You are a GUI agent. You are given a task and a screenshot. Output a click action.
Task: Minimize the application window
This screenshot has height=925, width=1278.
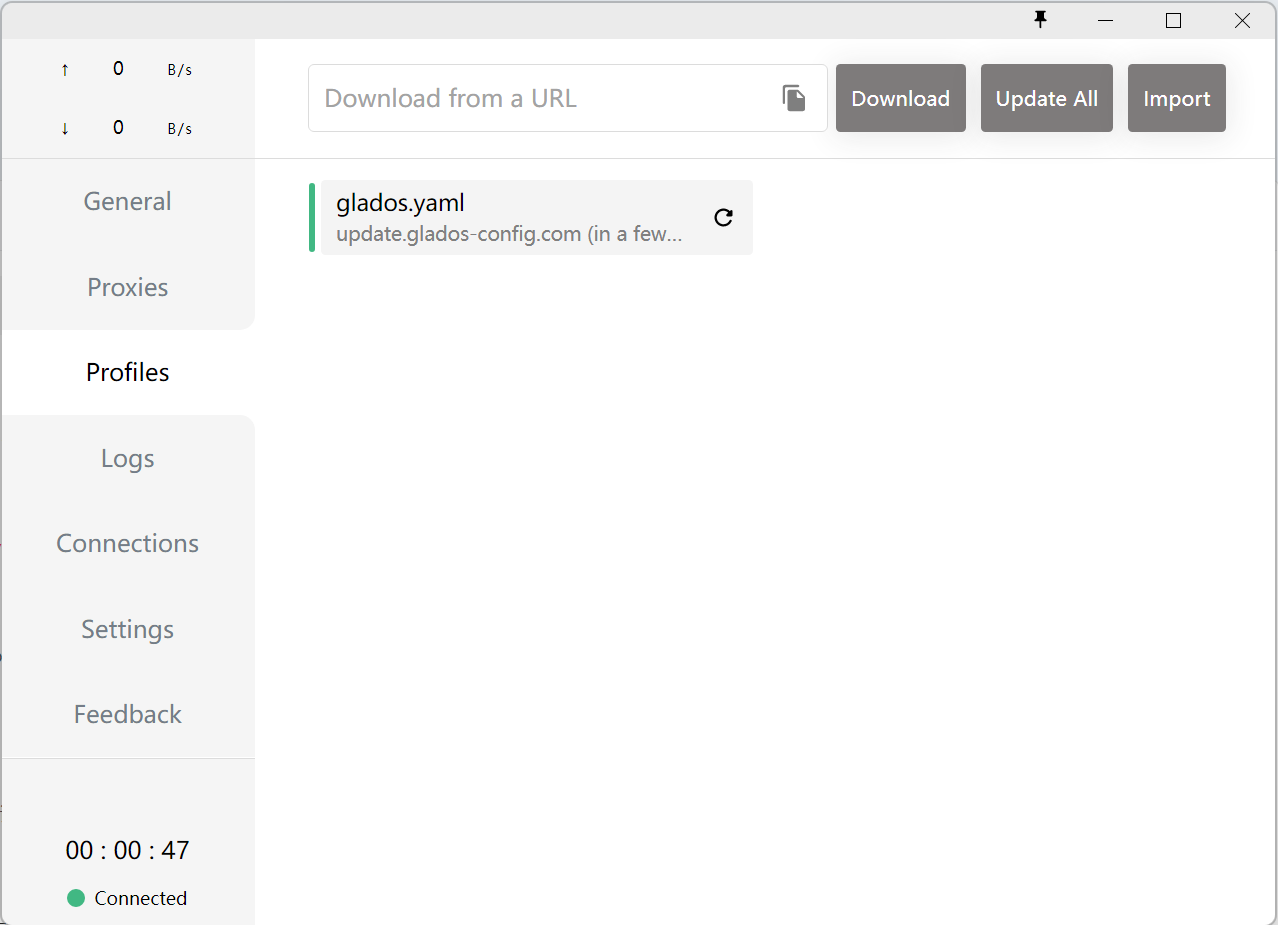1106,20
